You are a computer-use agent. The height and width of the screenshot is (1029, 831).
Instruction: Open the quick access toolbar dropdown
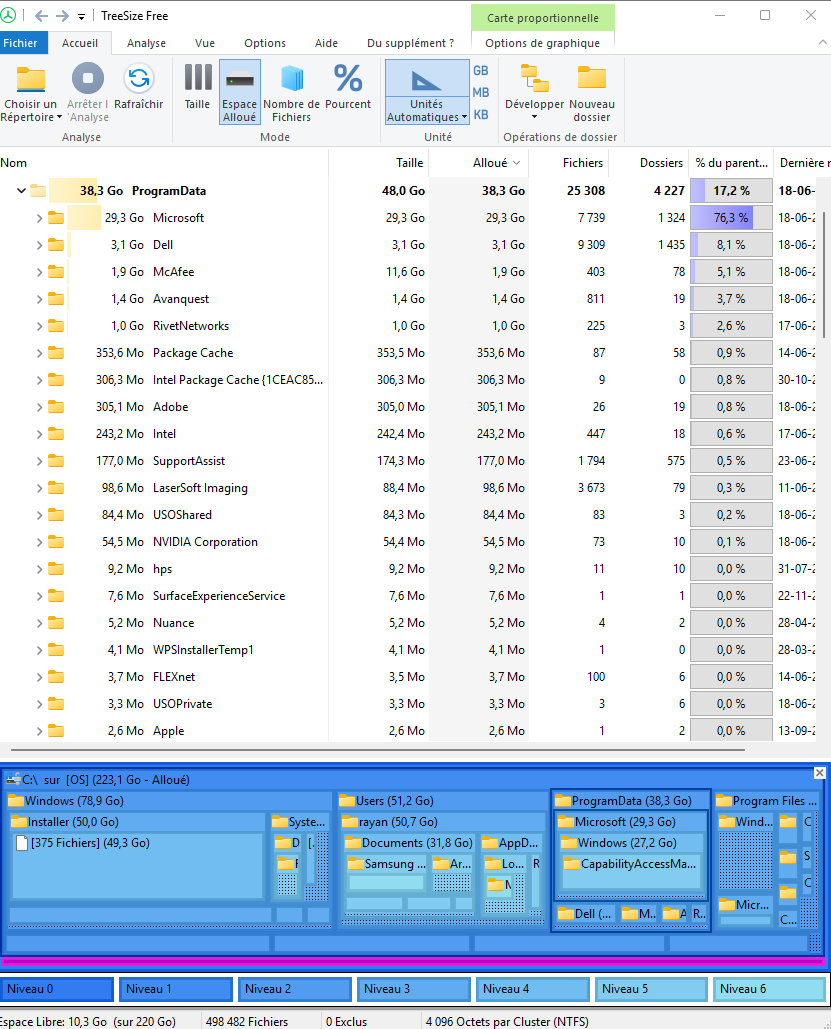click(81, 16)
